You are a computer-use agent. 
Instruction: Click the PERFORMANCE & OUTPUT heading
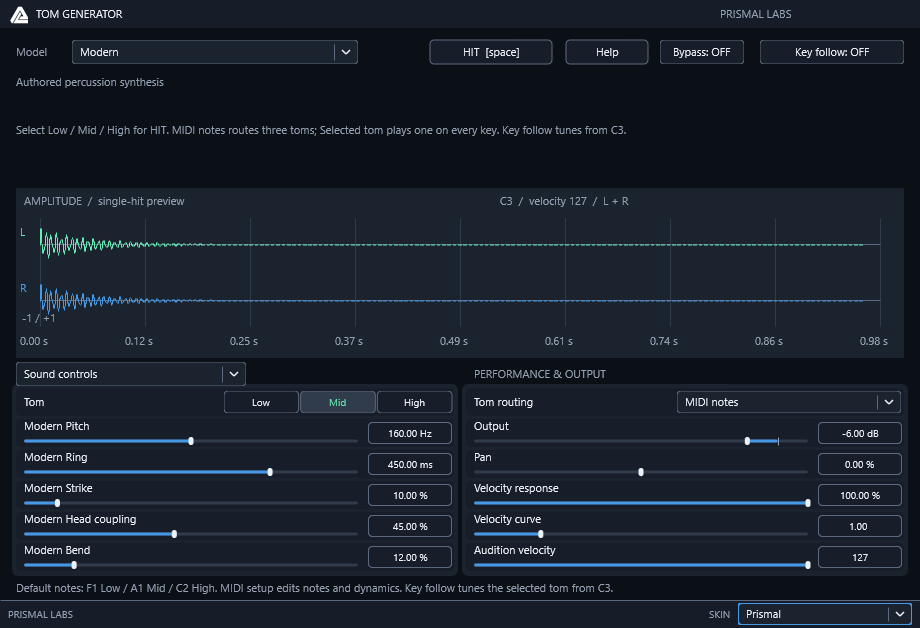click(540, 374)
